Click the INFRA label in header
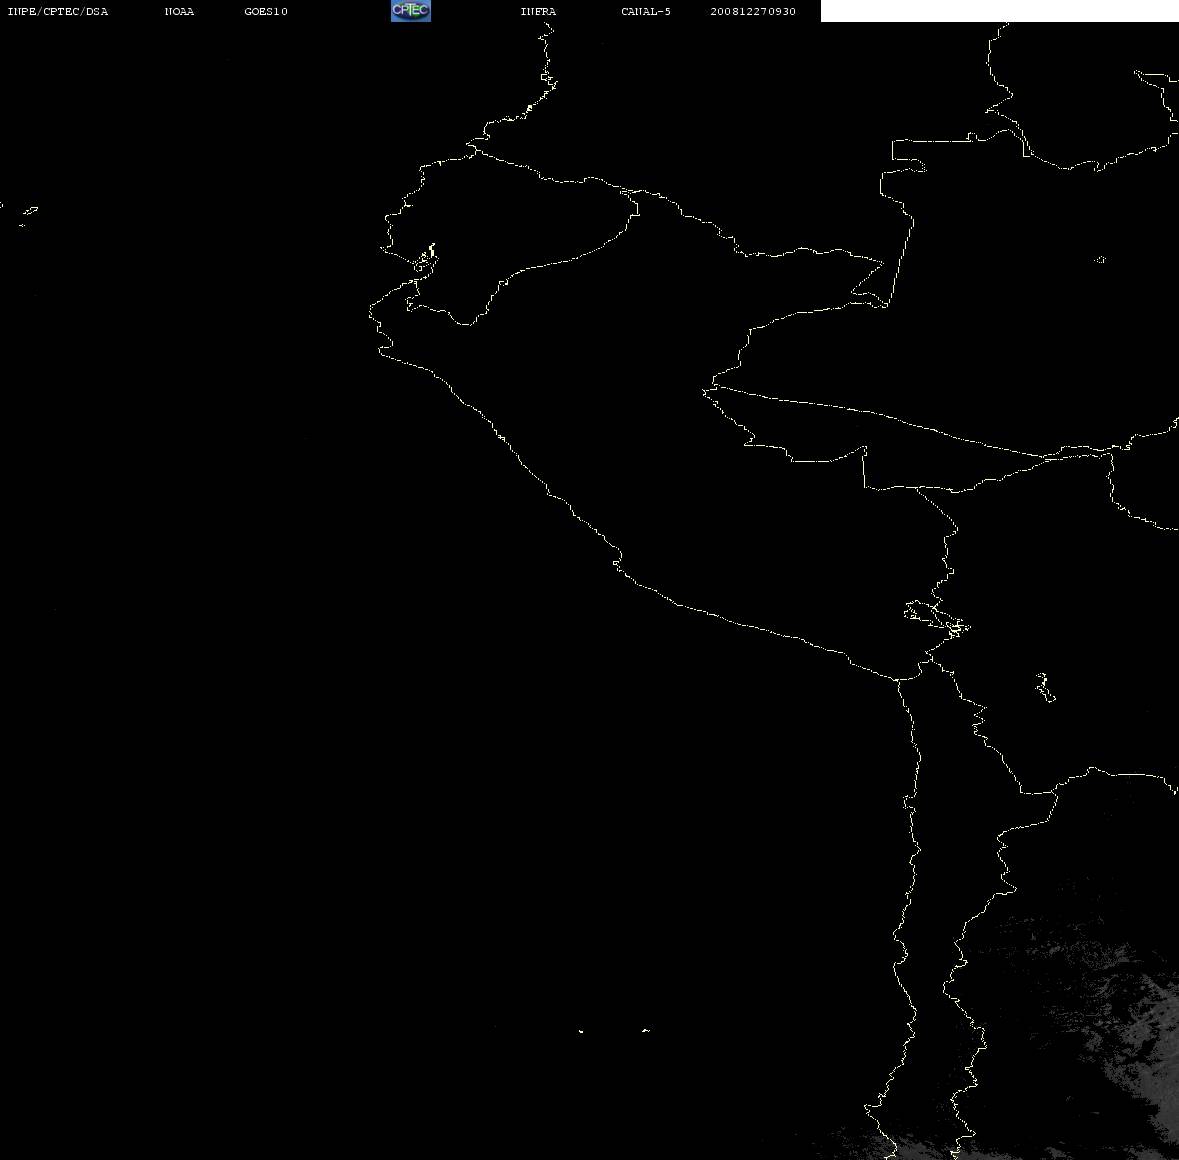The width and height of the screenshot is (1179, 1160). point(538,12)
